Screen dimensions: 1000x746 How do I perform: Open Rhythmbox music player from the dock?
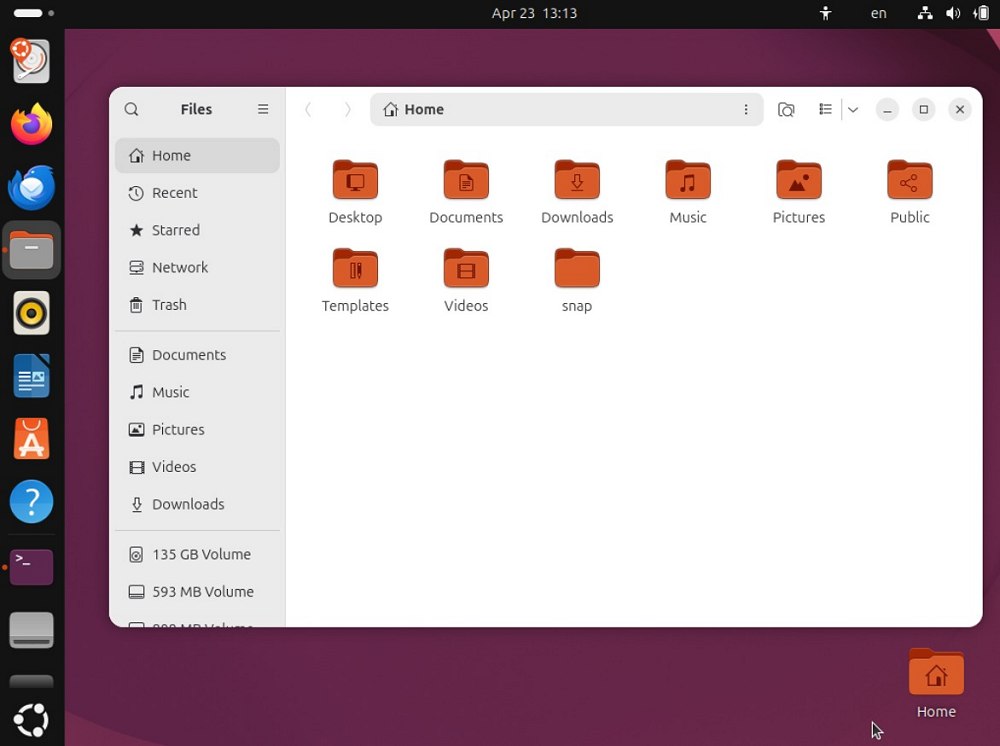[x=31, y=313]
